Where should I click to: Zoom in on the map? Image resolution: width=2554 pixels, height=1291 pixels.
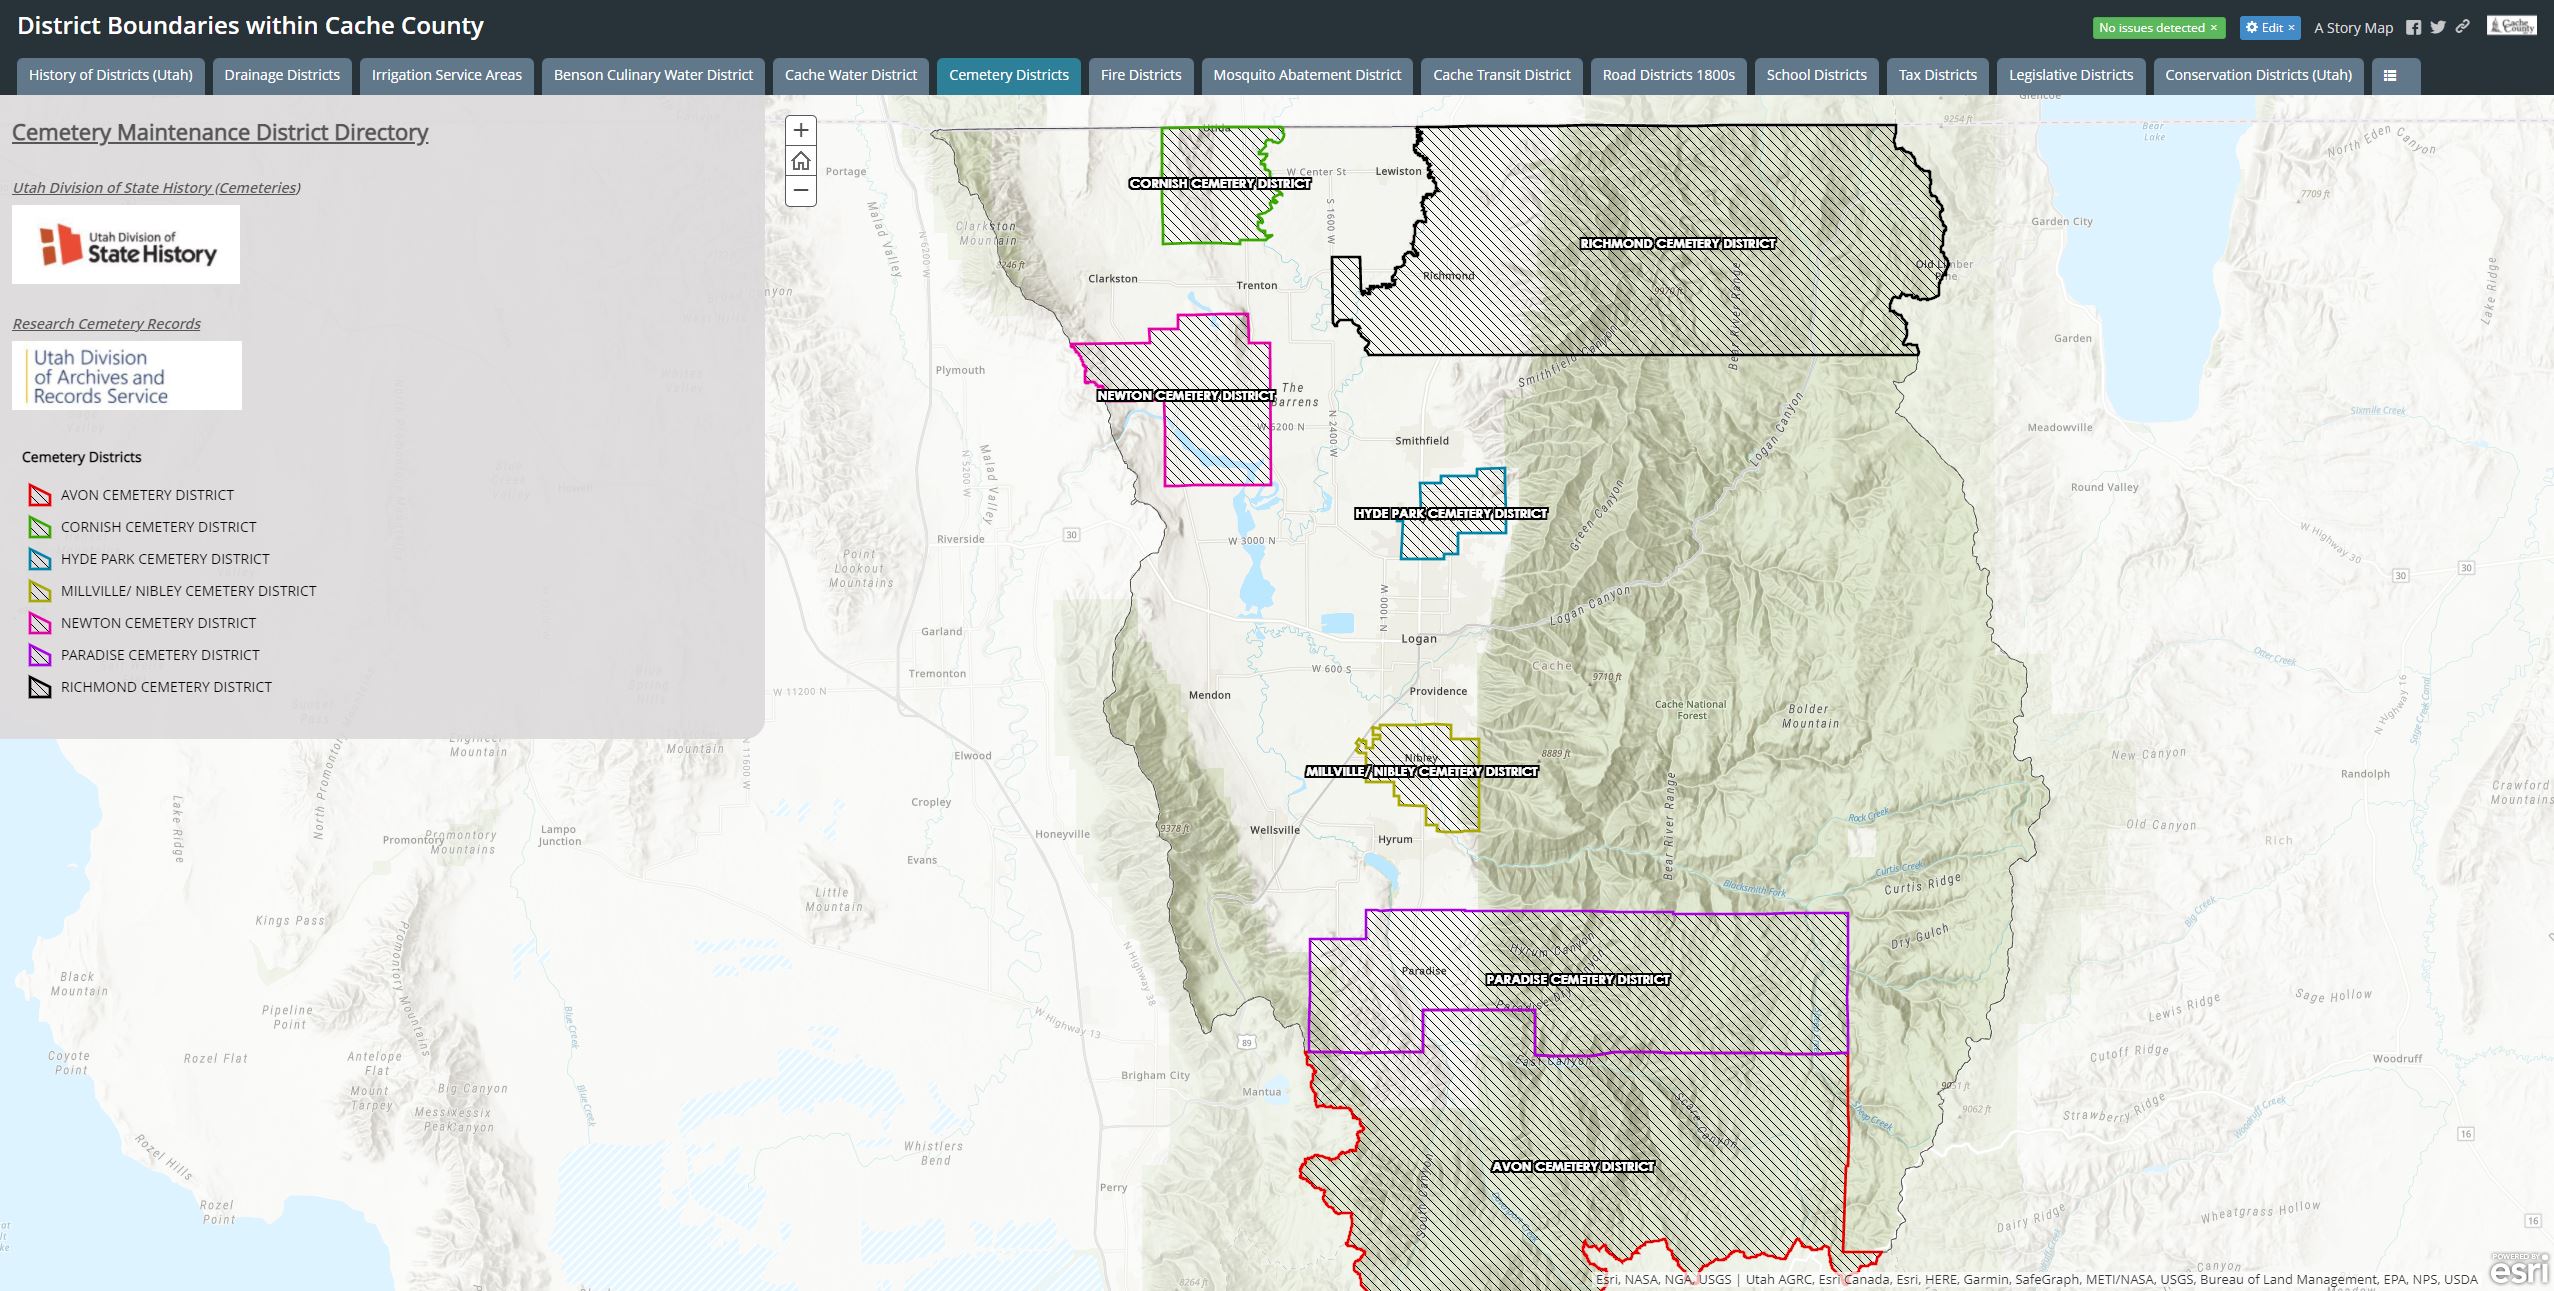point(800,130)
